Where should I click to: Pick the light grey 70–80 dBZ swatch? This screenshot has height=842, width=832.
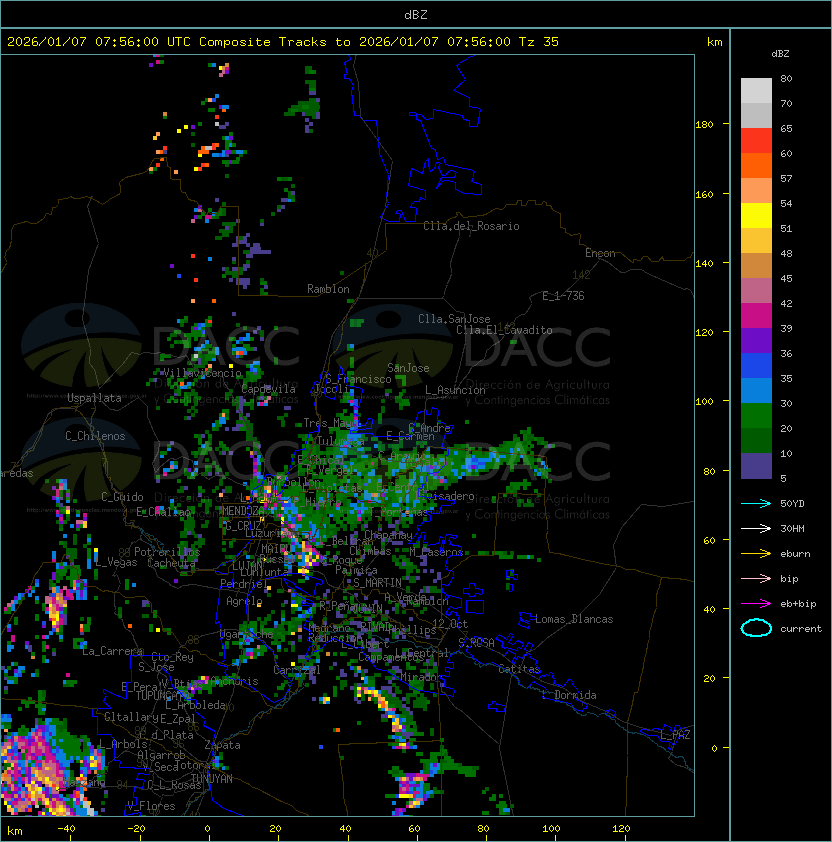tap(756, 91)
